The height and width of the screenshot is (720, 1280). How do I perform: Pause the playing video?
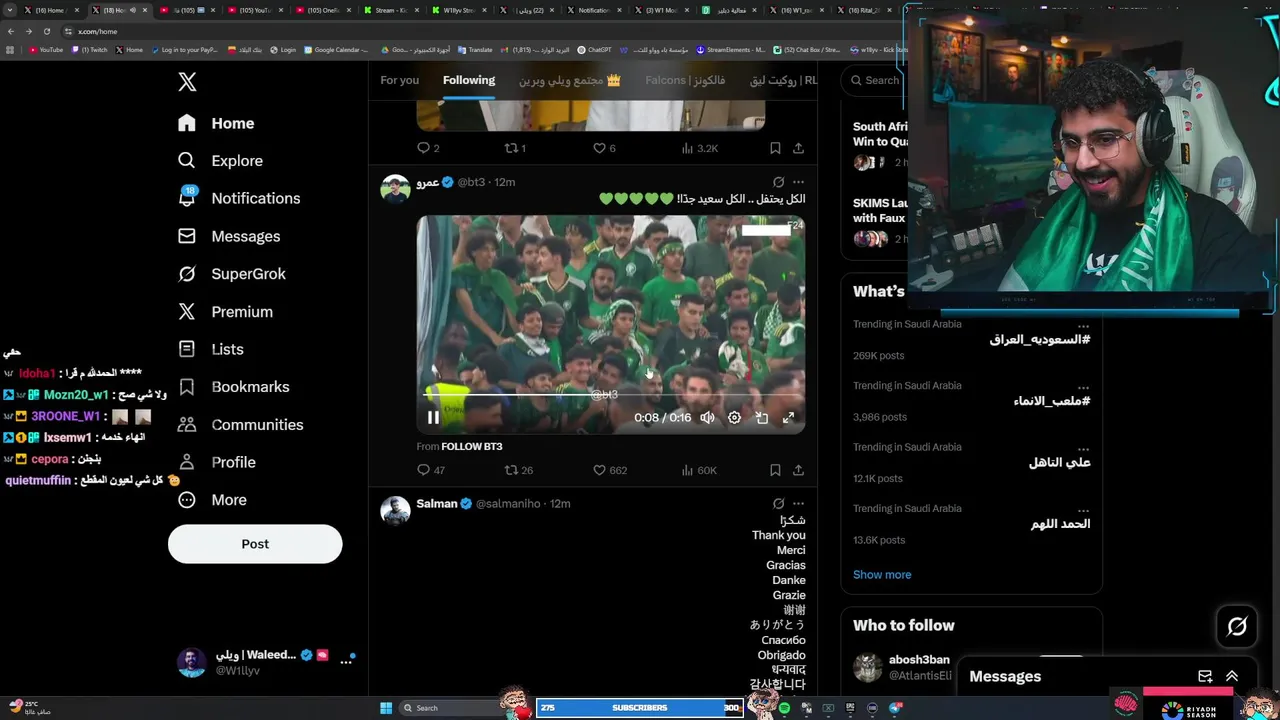coord(433,418)
